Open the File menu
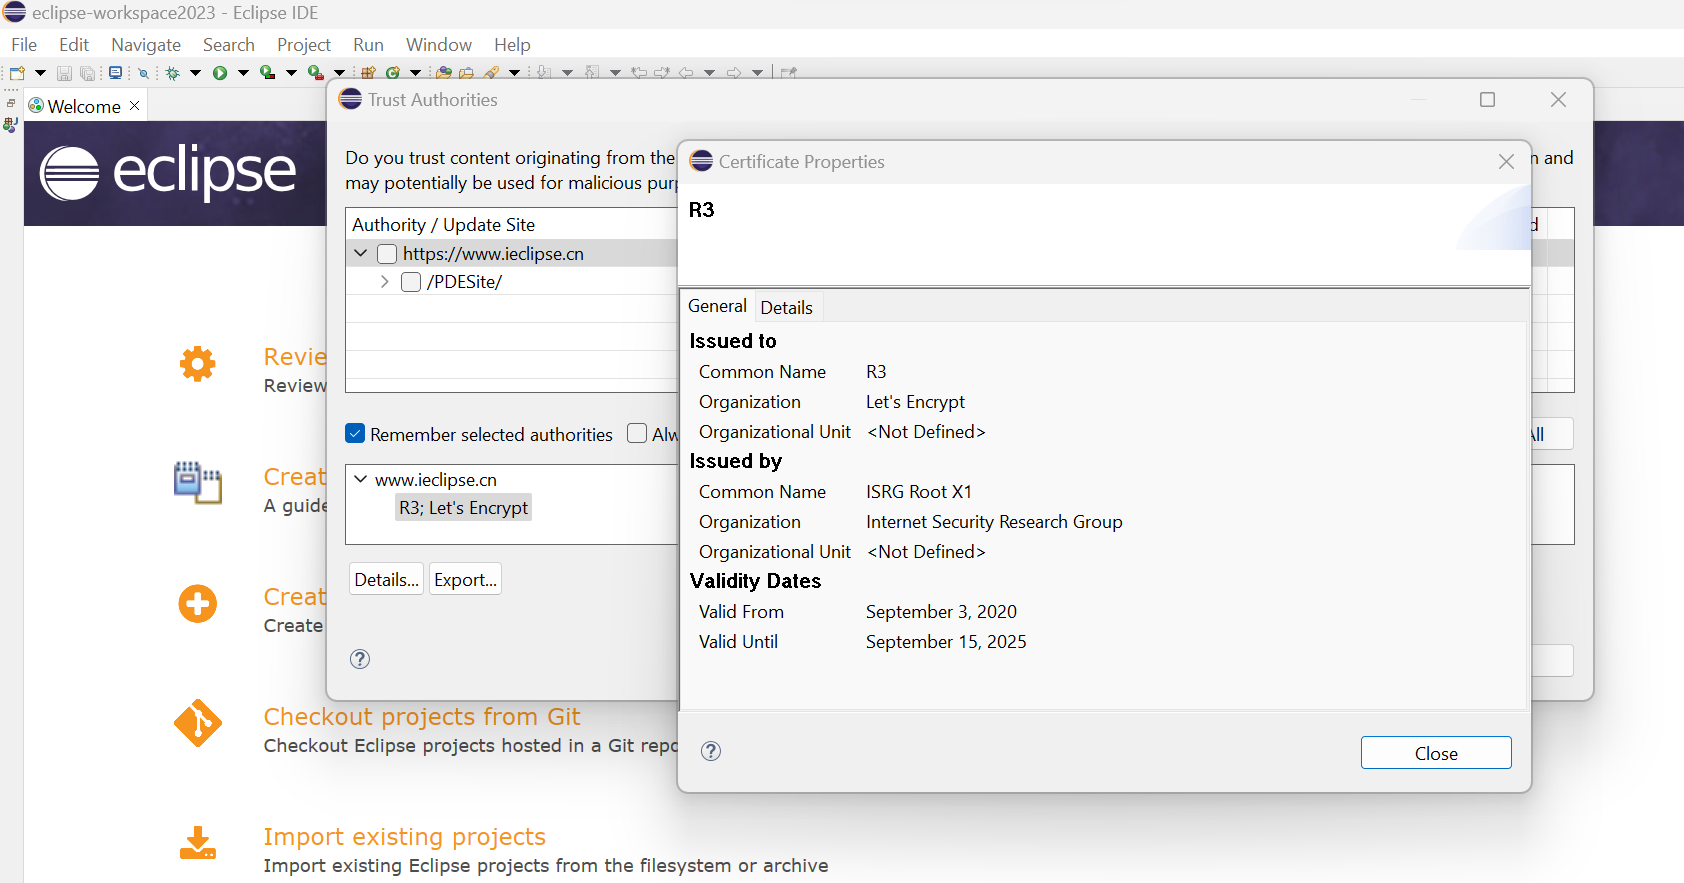1684x883 pixels. click(24, 45)
